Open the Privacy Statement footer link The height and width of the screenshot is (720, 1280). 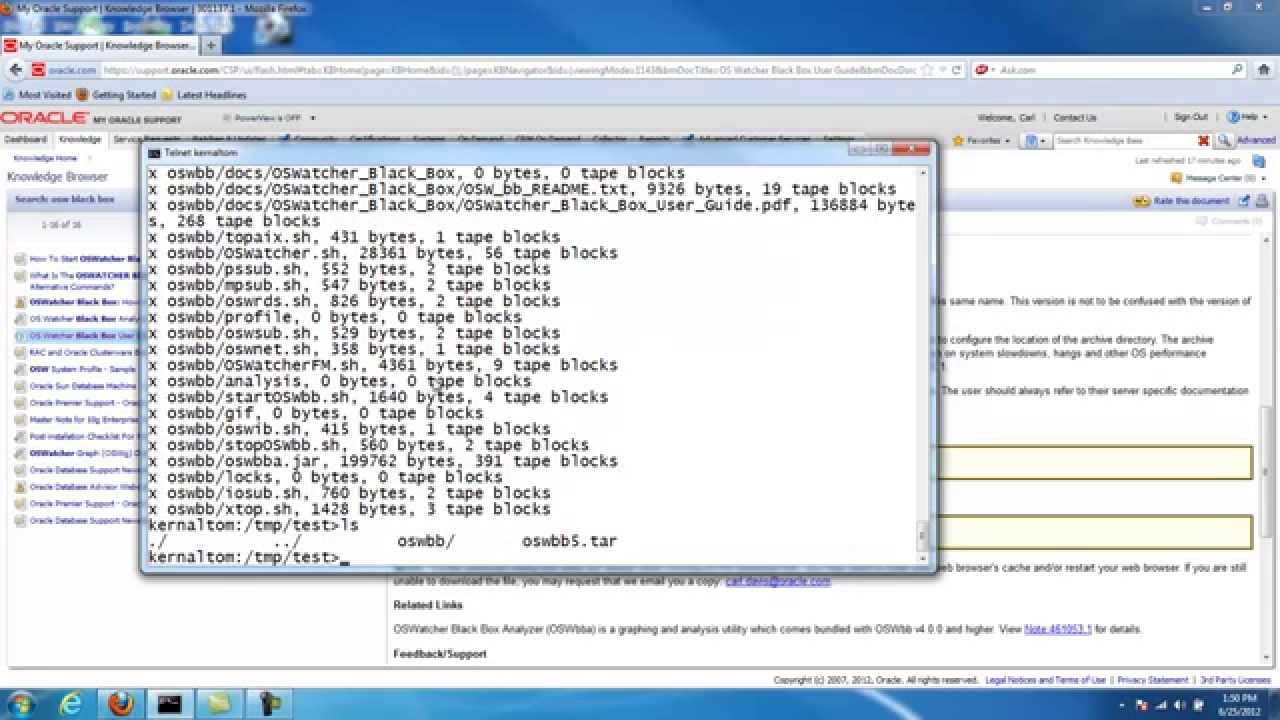(1153, 680)
